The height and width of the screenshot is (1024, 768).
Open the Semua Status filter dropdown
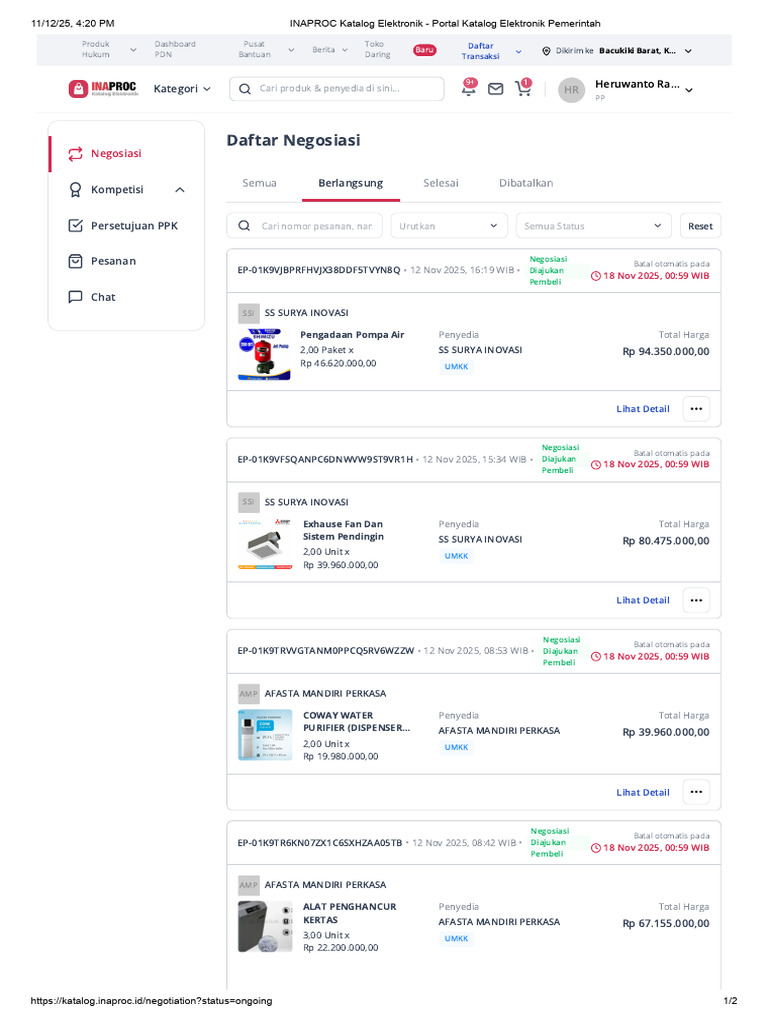(594, 226)
